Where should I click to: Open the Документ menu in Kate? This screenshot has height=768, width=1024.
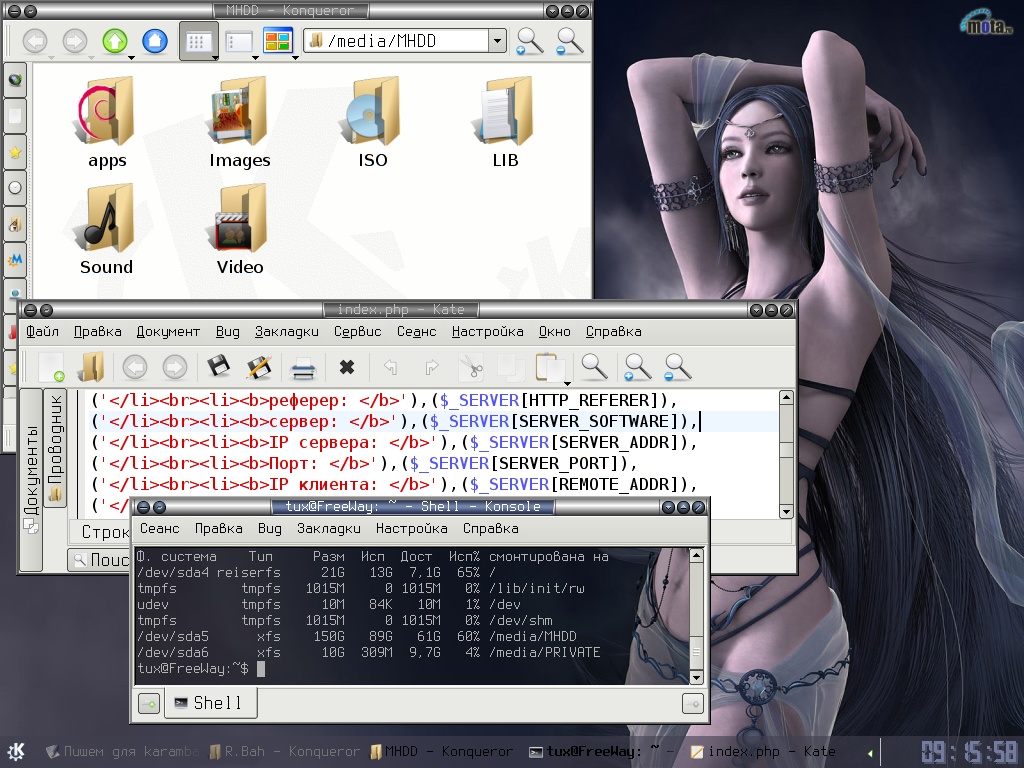pyautogui.click(x=168, y=332)
